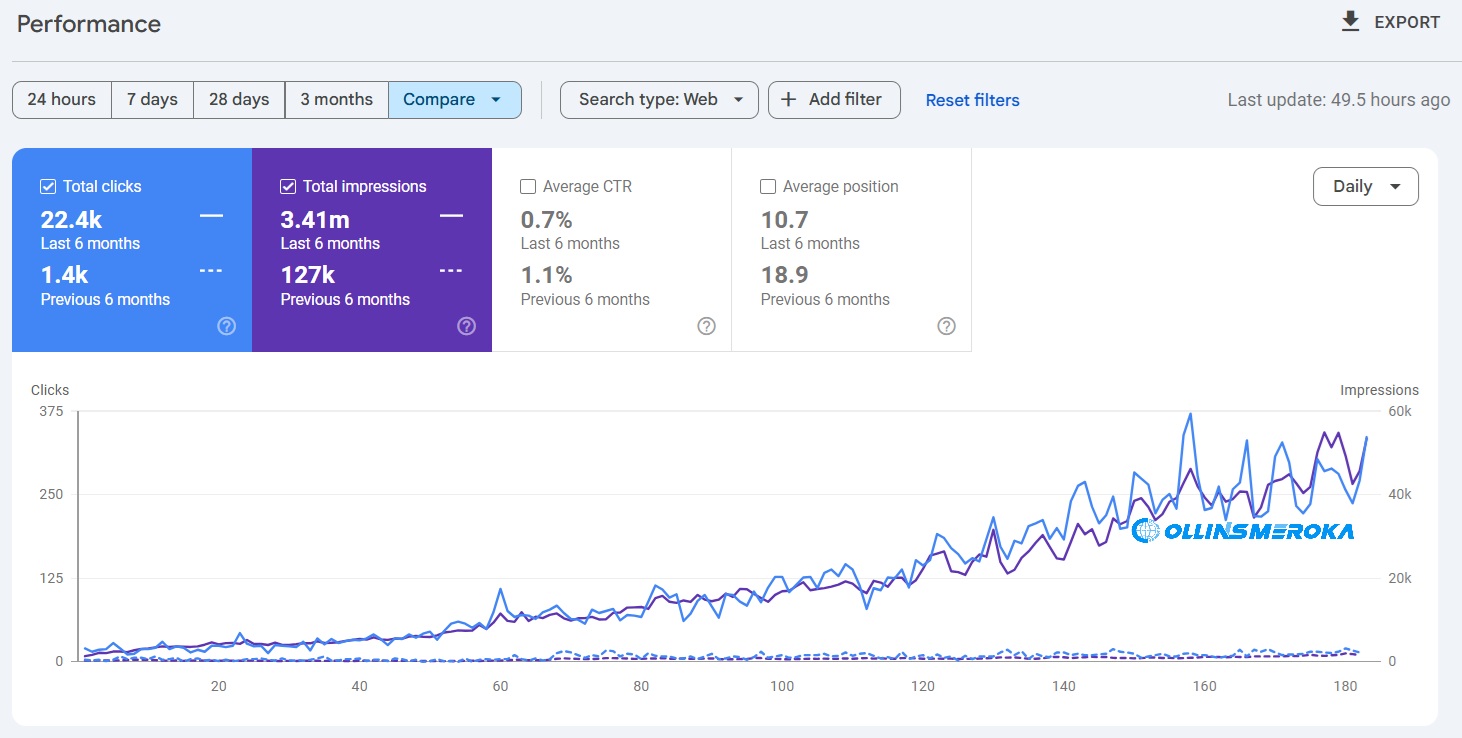The image size is (1462, 738).
Task: Open the Compare dropdown
Action: tap(455, 99)
